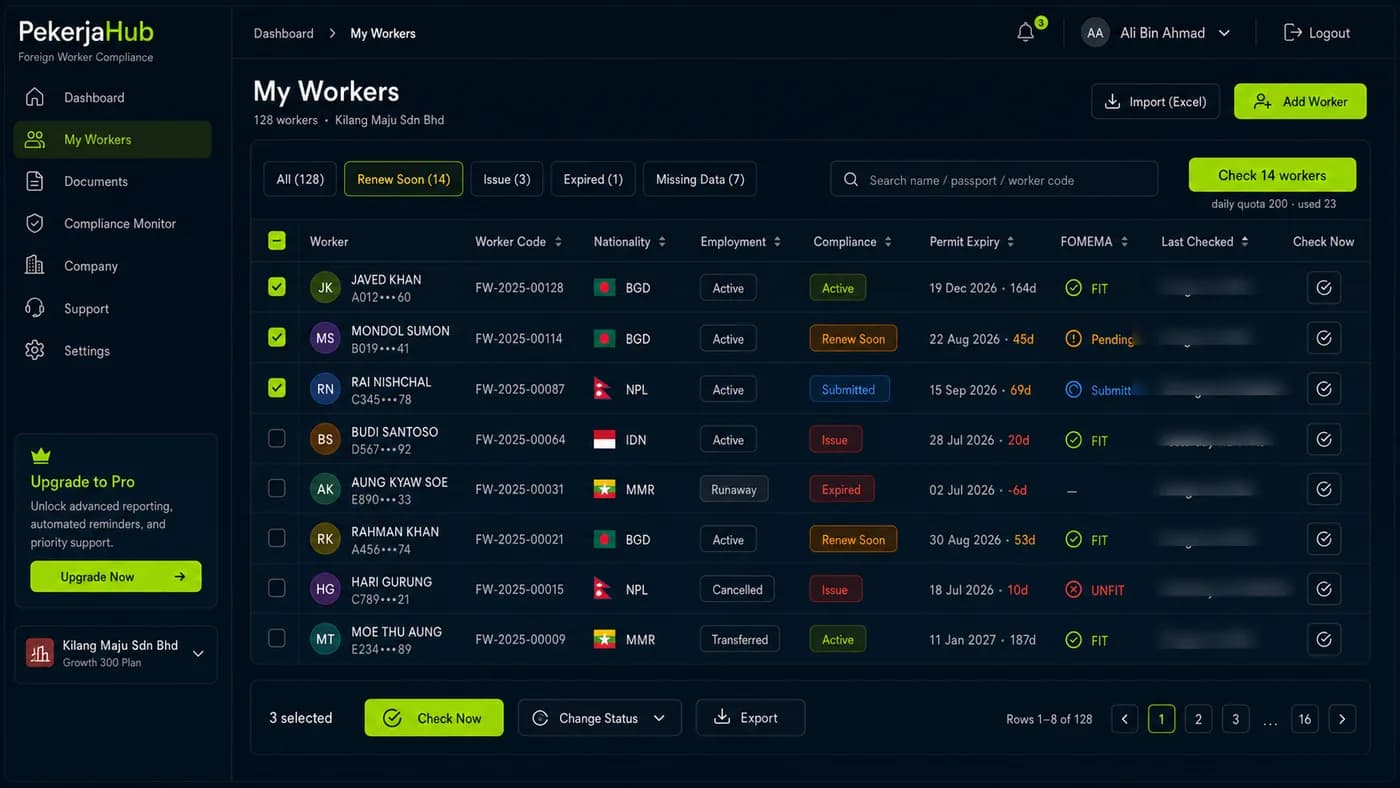Check now icon for AUNG KYAW SOE row
This screenshot has height=788, width=1400.
click(x=1324, y=489)
